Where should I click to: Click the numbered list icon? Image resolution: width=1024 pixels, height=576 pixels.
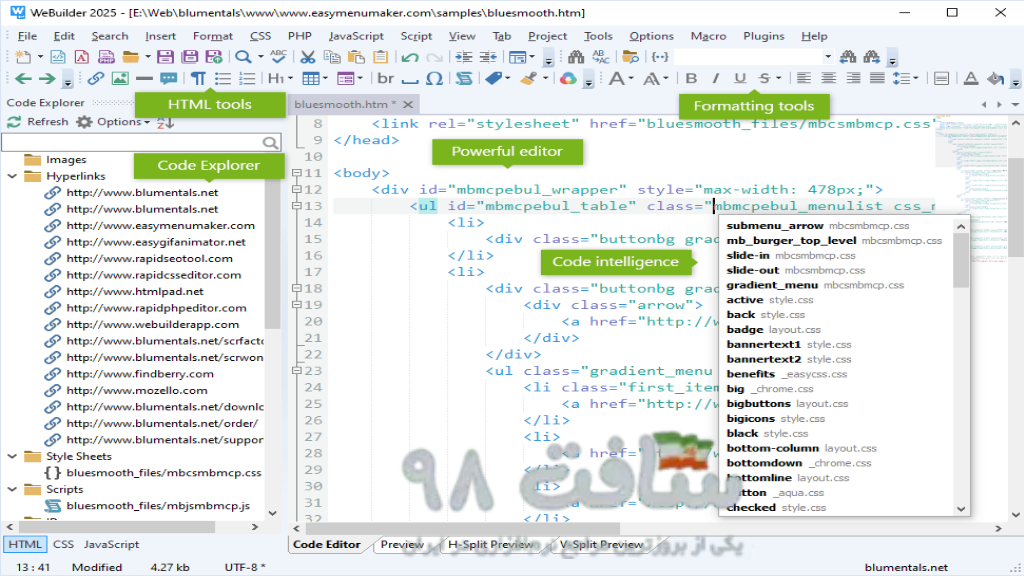click(x=247, y=79)
